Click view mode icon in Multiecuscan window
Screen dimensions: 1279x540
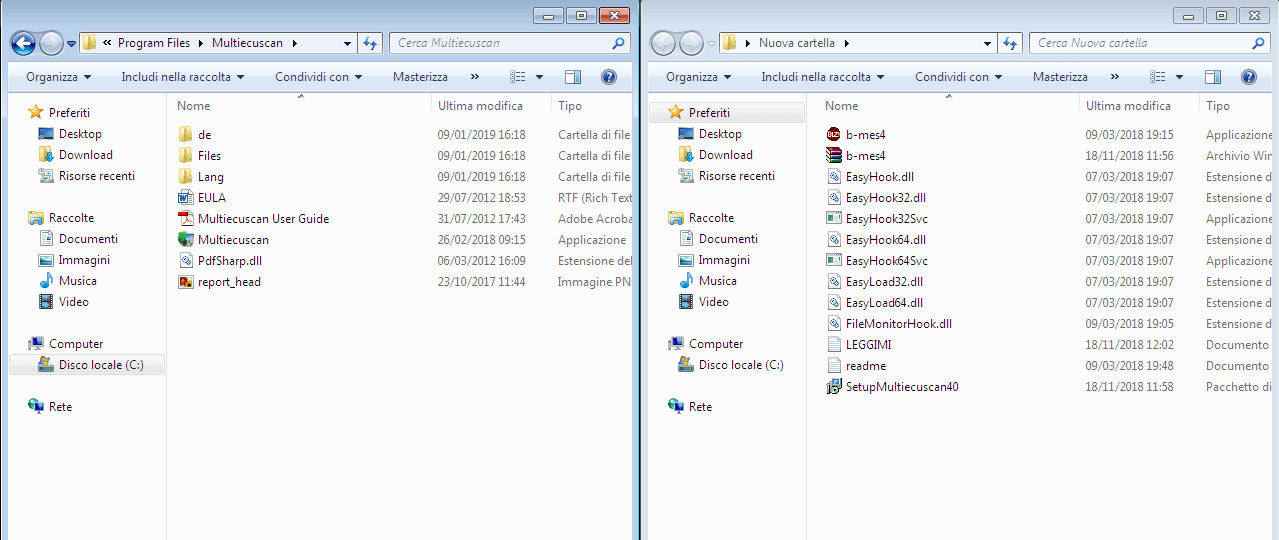[518, 77]
